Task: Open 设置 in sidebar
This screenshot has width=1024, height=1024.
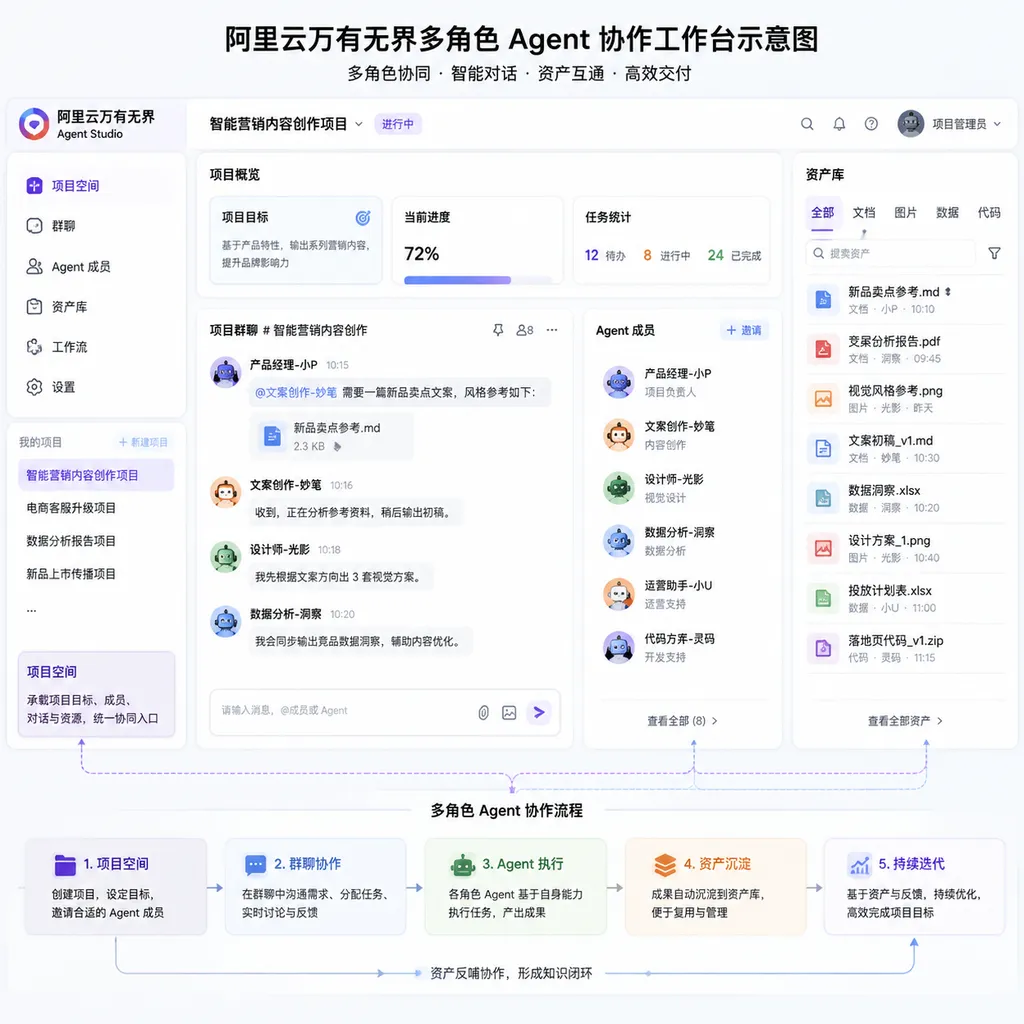Action: pyautogui.click(x=97, y=387)
